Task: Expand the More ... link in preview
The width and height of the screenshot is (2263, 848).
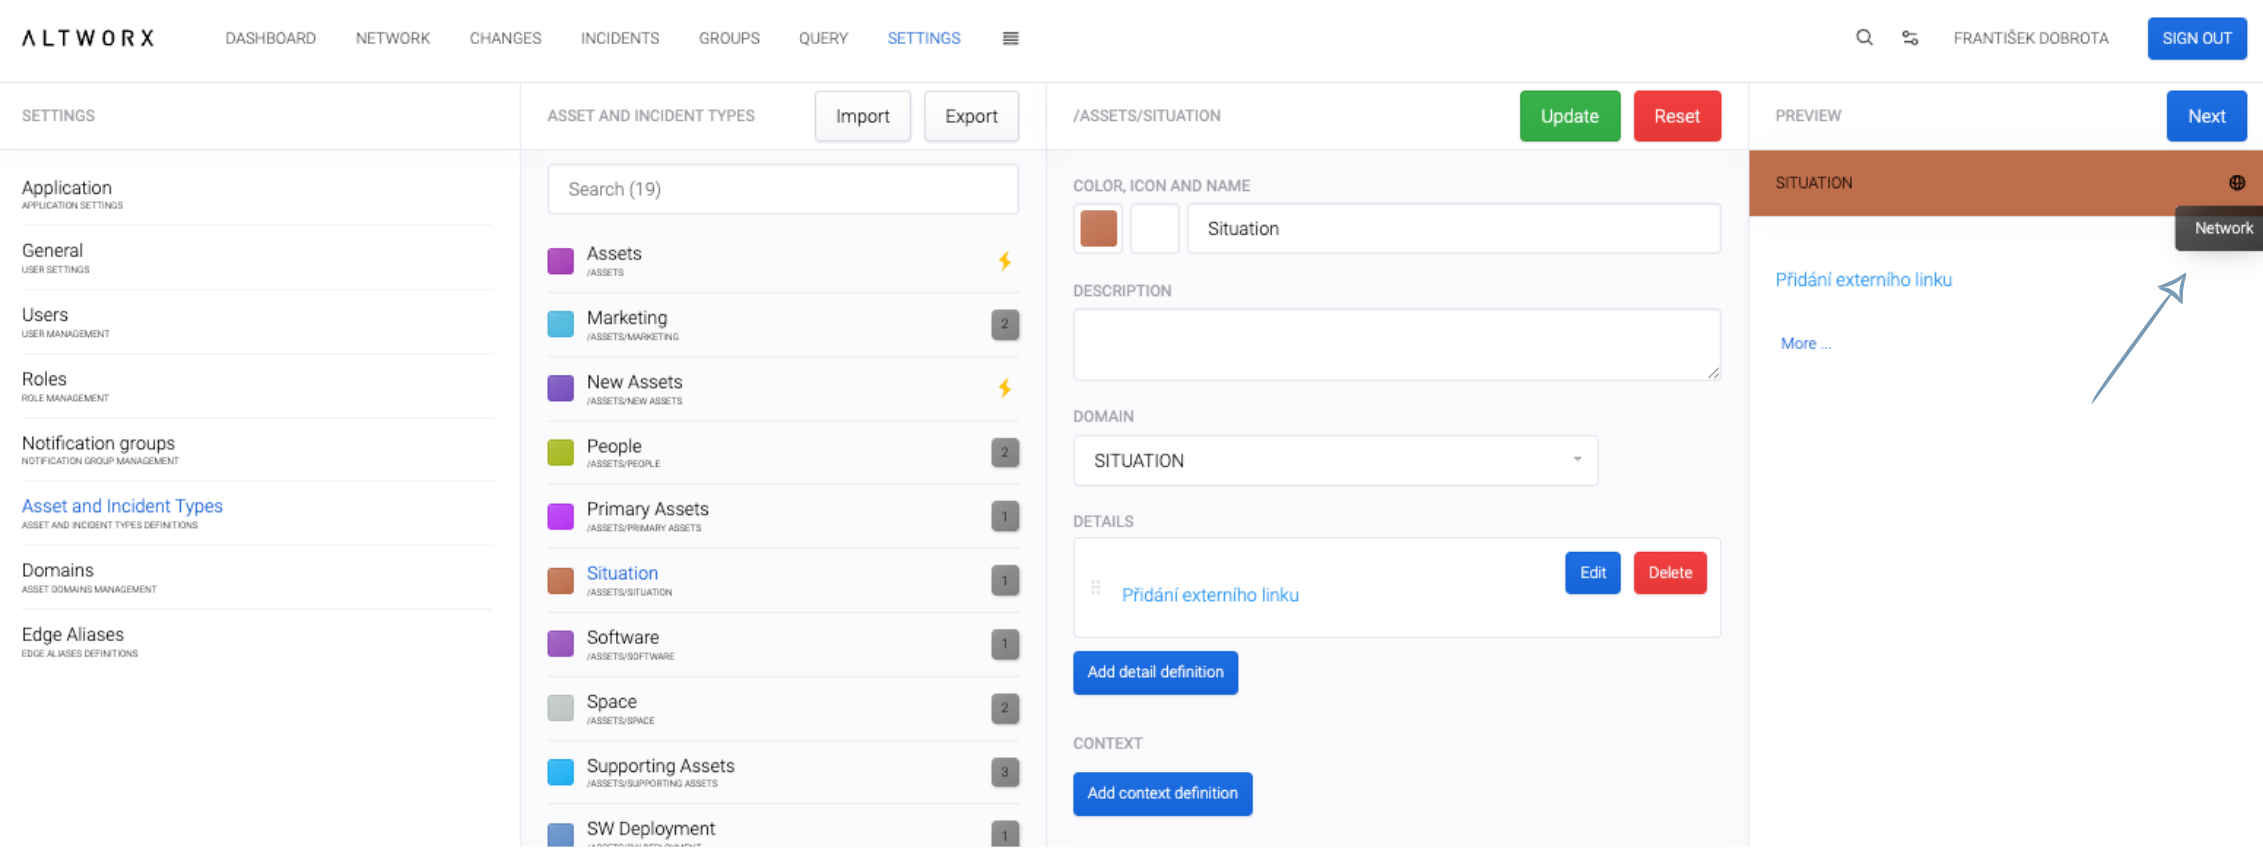Action: (x=1805, y=344)
